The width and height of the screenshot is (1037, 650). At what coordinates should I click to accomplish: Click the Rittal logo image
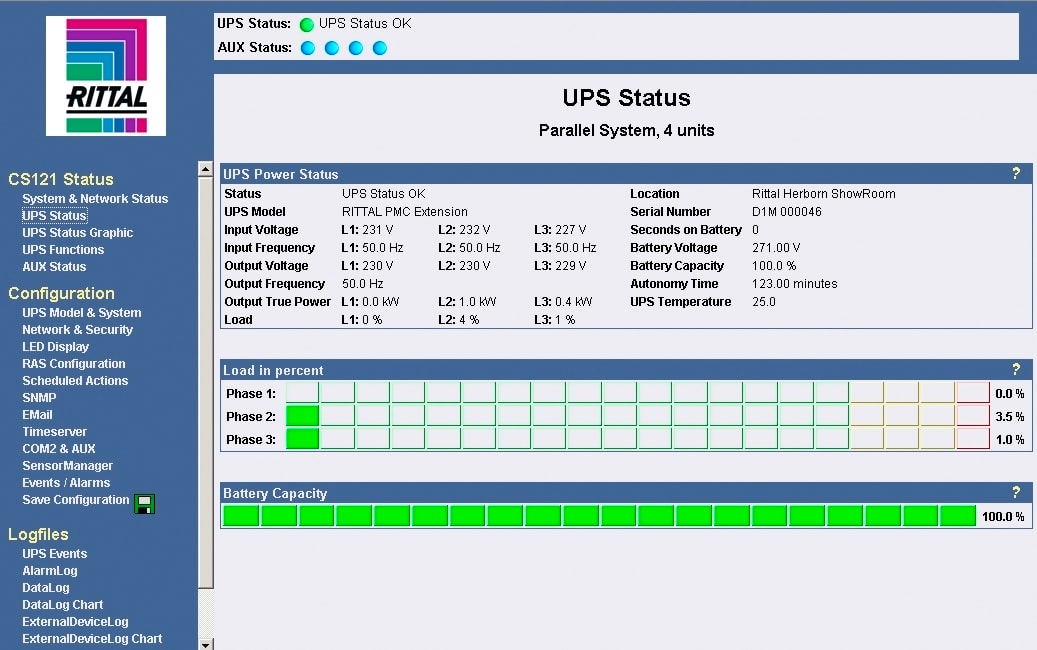point(106,76)
